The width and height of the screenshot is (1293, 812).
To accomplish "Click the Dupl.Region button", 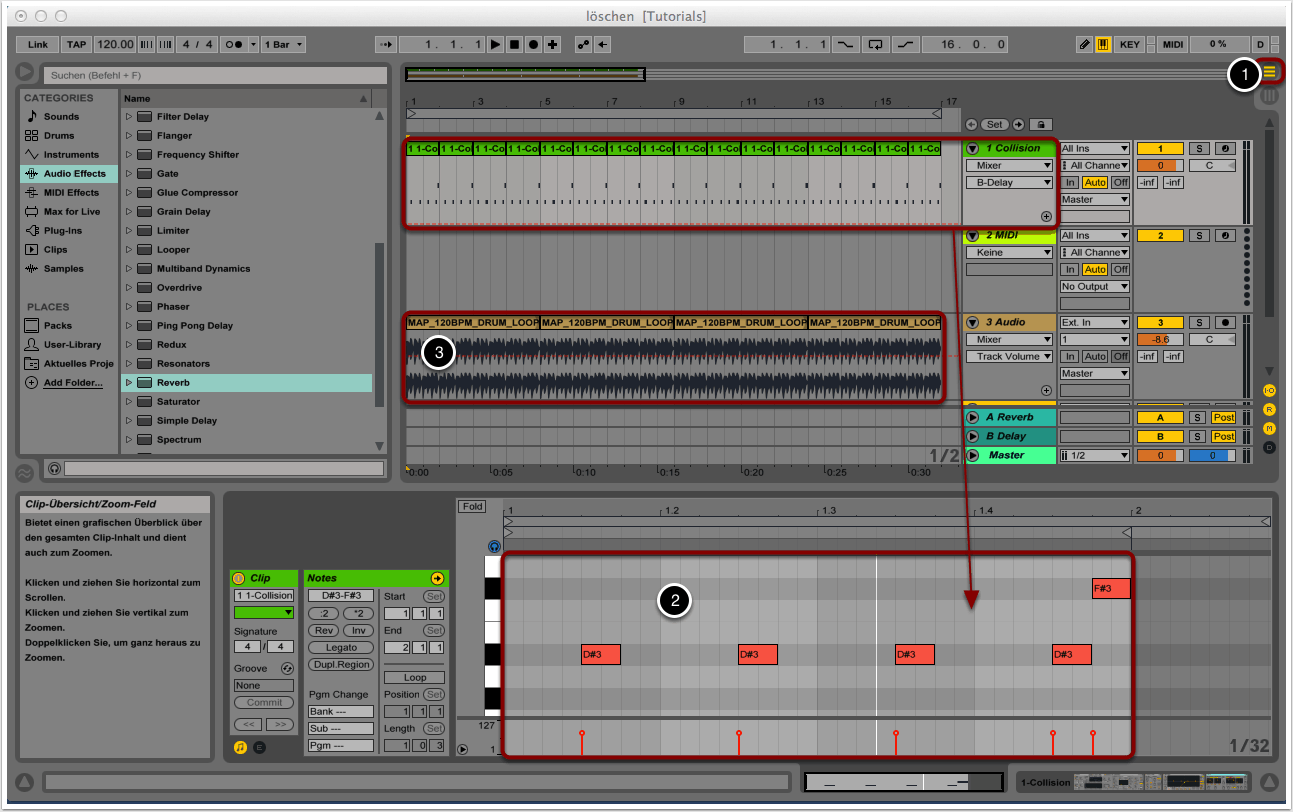I will tap(341, 664).
